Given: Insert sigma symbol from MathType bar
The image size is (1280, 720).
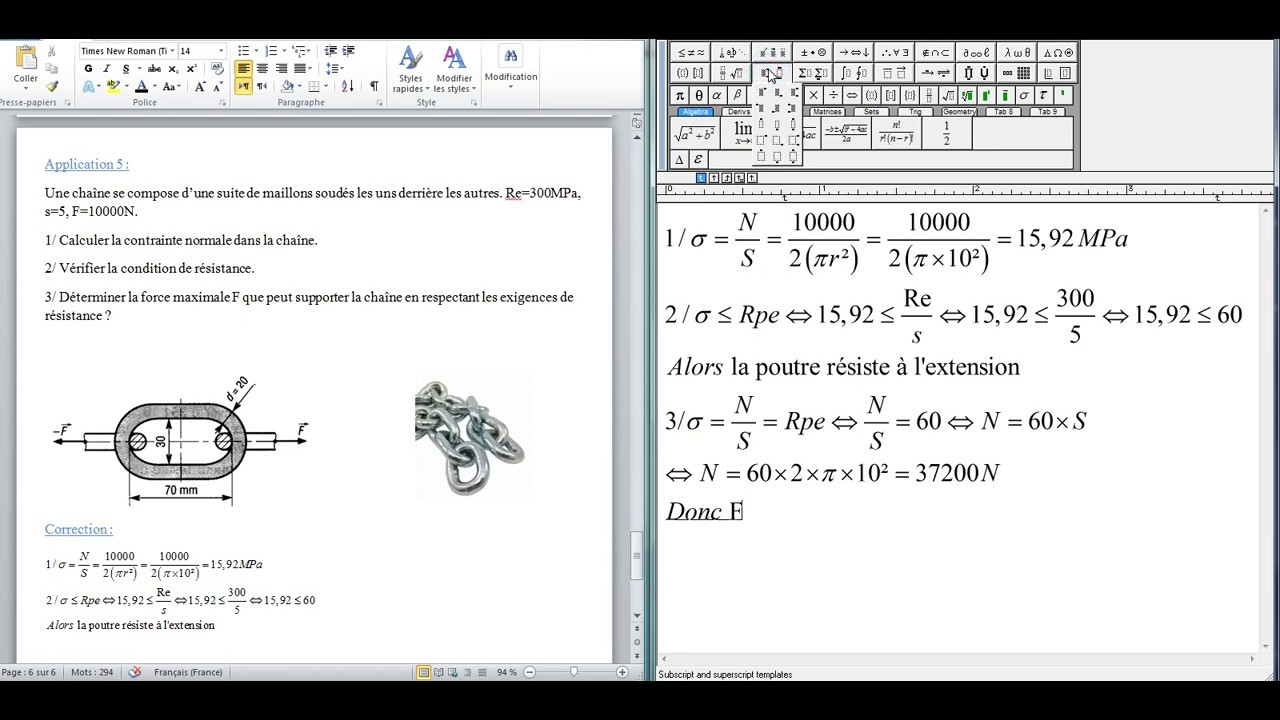Looking at the screenshot, I should pyautogui.click(x=1024, y=96).
